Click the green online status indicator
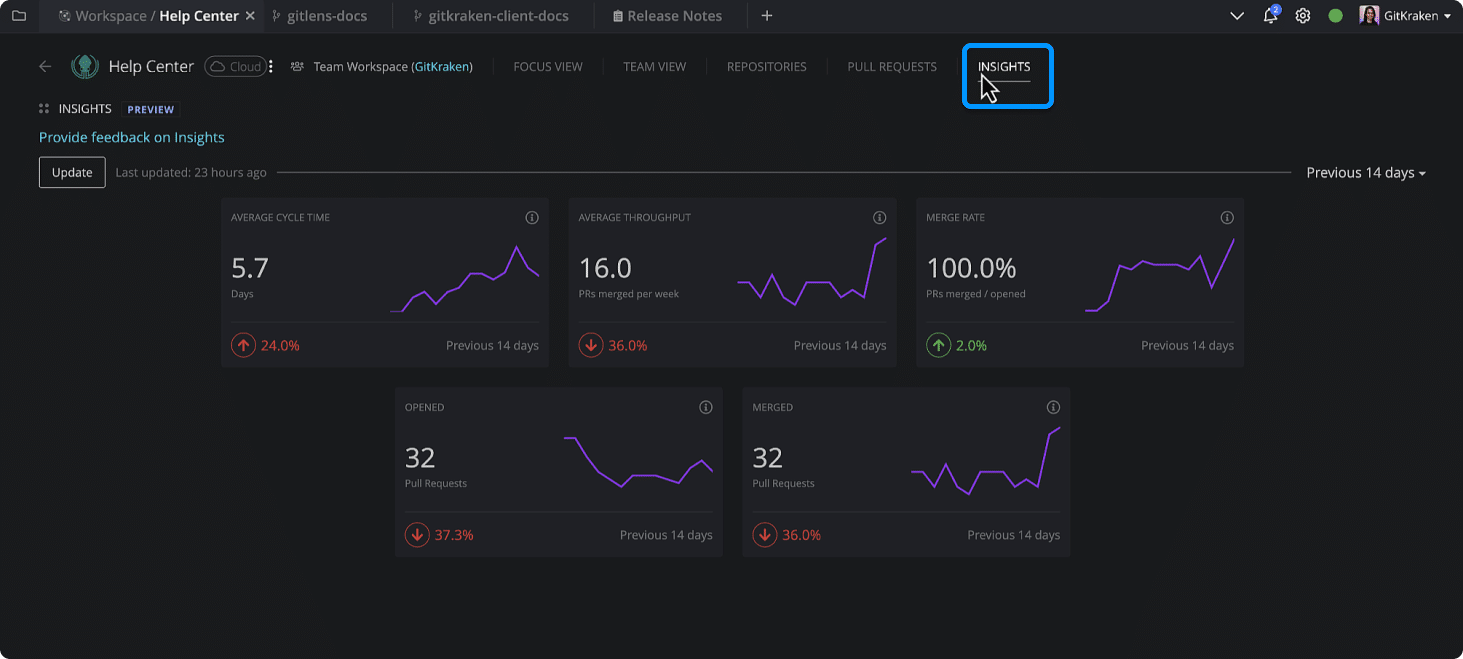Viewport: 1463px width, 659px height. coord(1333,16)
